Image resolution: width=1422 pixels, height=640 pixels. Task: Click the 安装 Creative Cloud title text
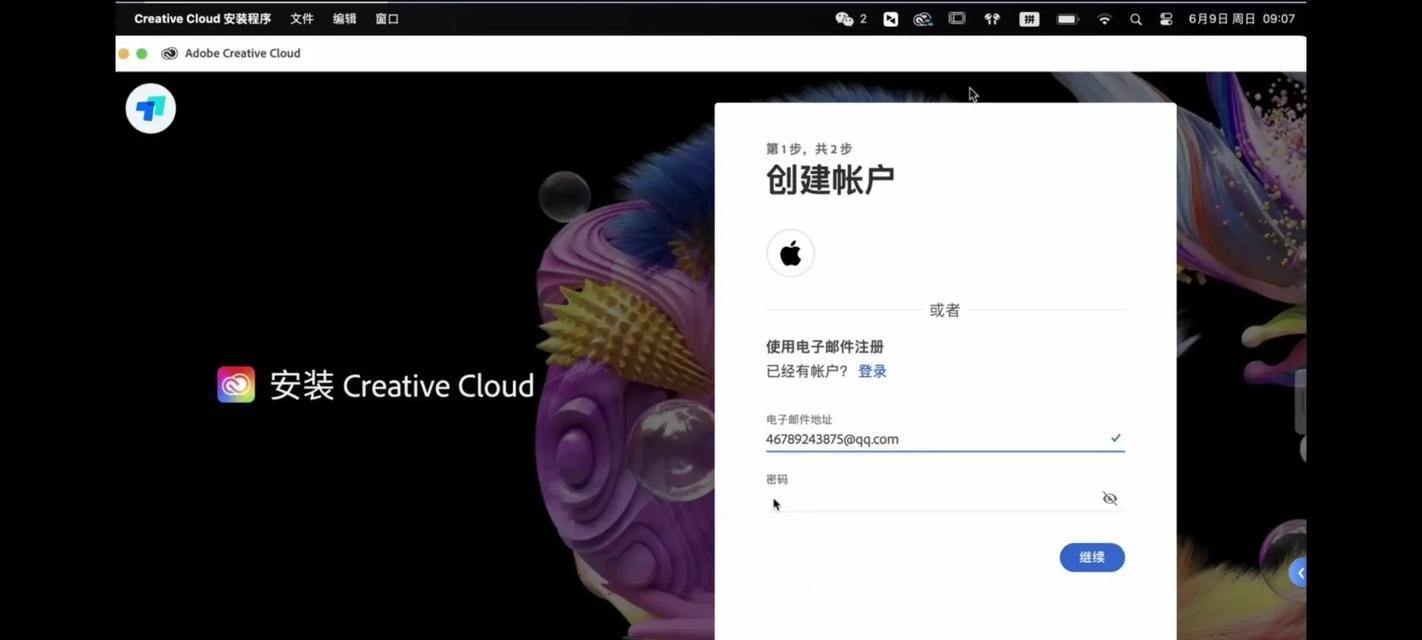(402, 386)
